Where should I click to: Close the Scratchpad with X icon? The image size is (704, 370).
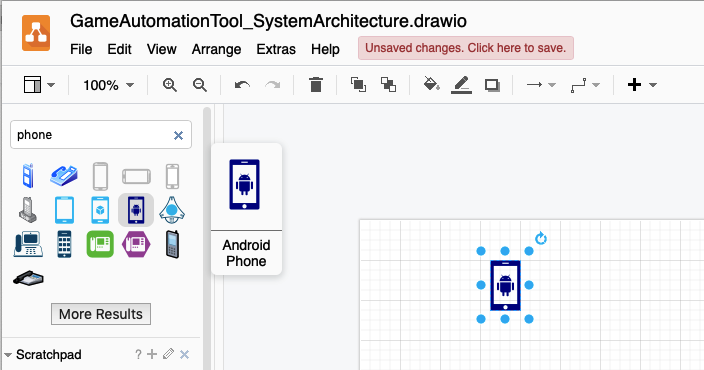pyautogui.click(x=184, y=355)
